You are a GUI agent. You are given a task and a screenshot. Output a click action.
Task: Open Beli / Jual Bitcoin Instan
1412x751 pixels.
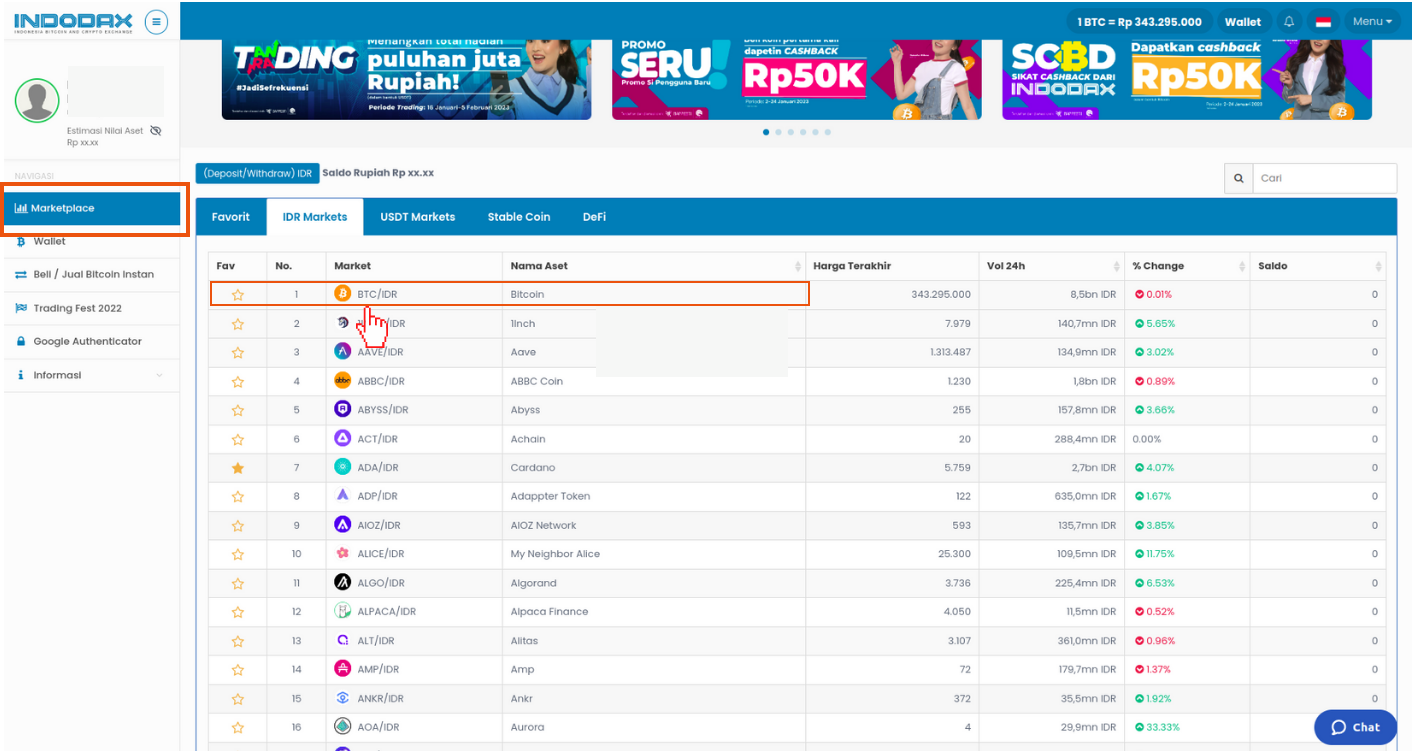92,274
